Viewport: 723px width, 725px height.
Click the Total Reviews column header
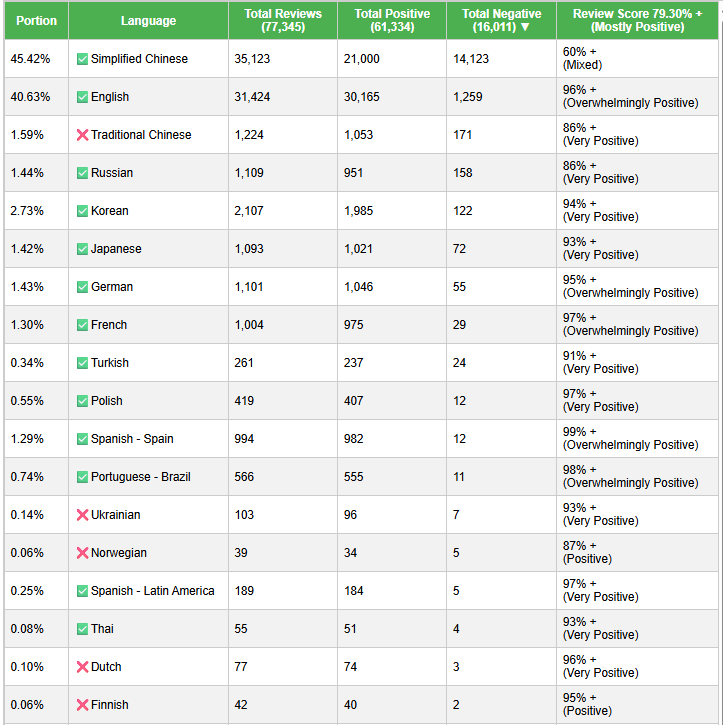283,20
